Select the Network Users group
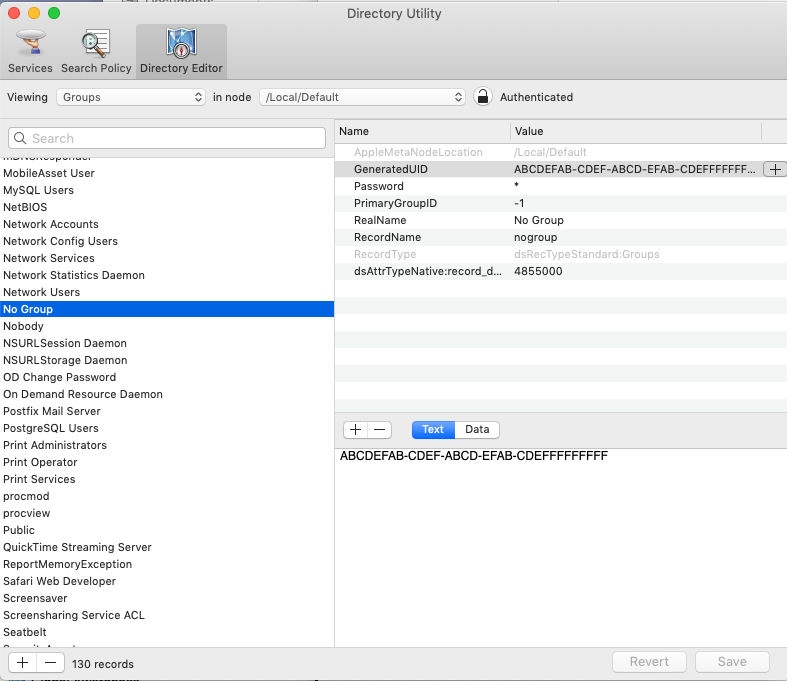The width and height of the screenshot is (787, 681). click(167, 292)
